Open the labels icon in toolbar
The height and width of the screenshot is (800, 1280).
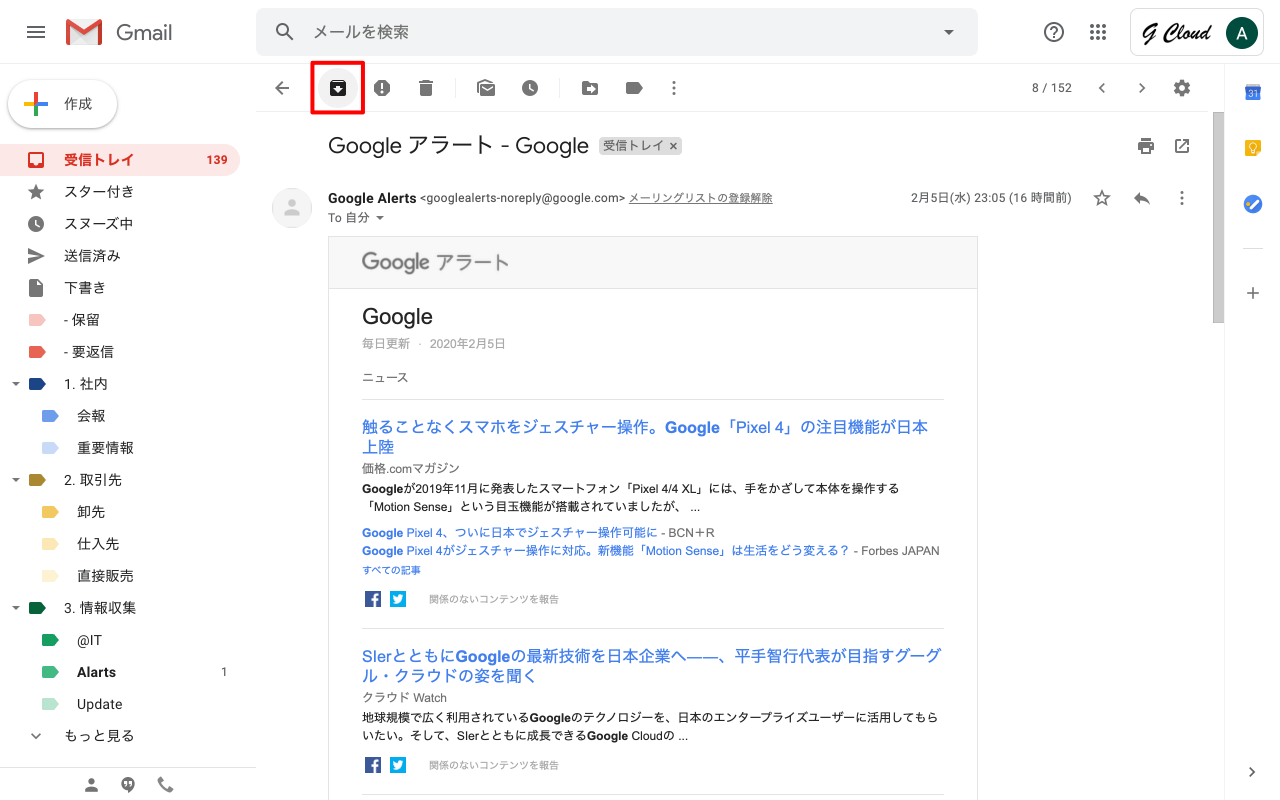point(634,88)
